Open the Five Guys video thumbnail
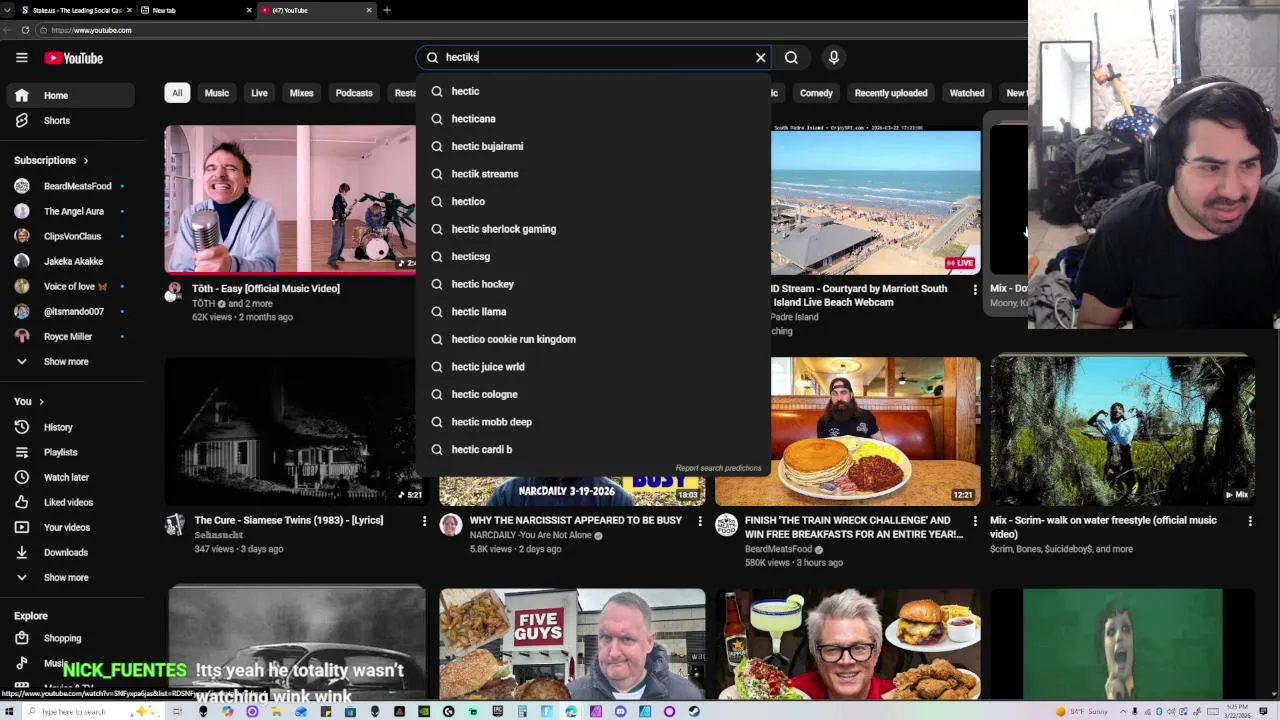The image size is (1280, 720). point(572,644)
